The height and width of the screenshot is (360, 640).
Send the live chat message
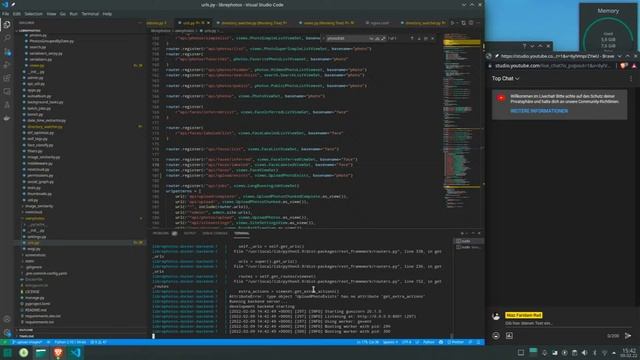pos(628,336)
